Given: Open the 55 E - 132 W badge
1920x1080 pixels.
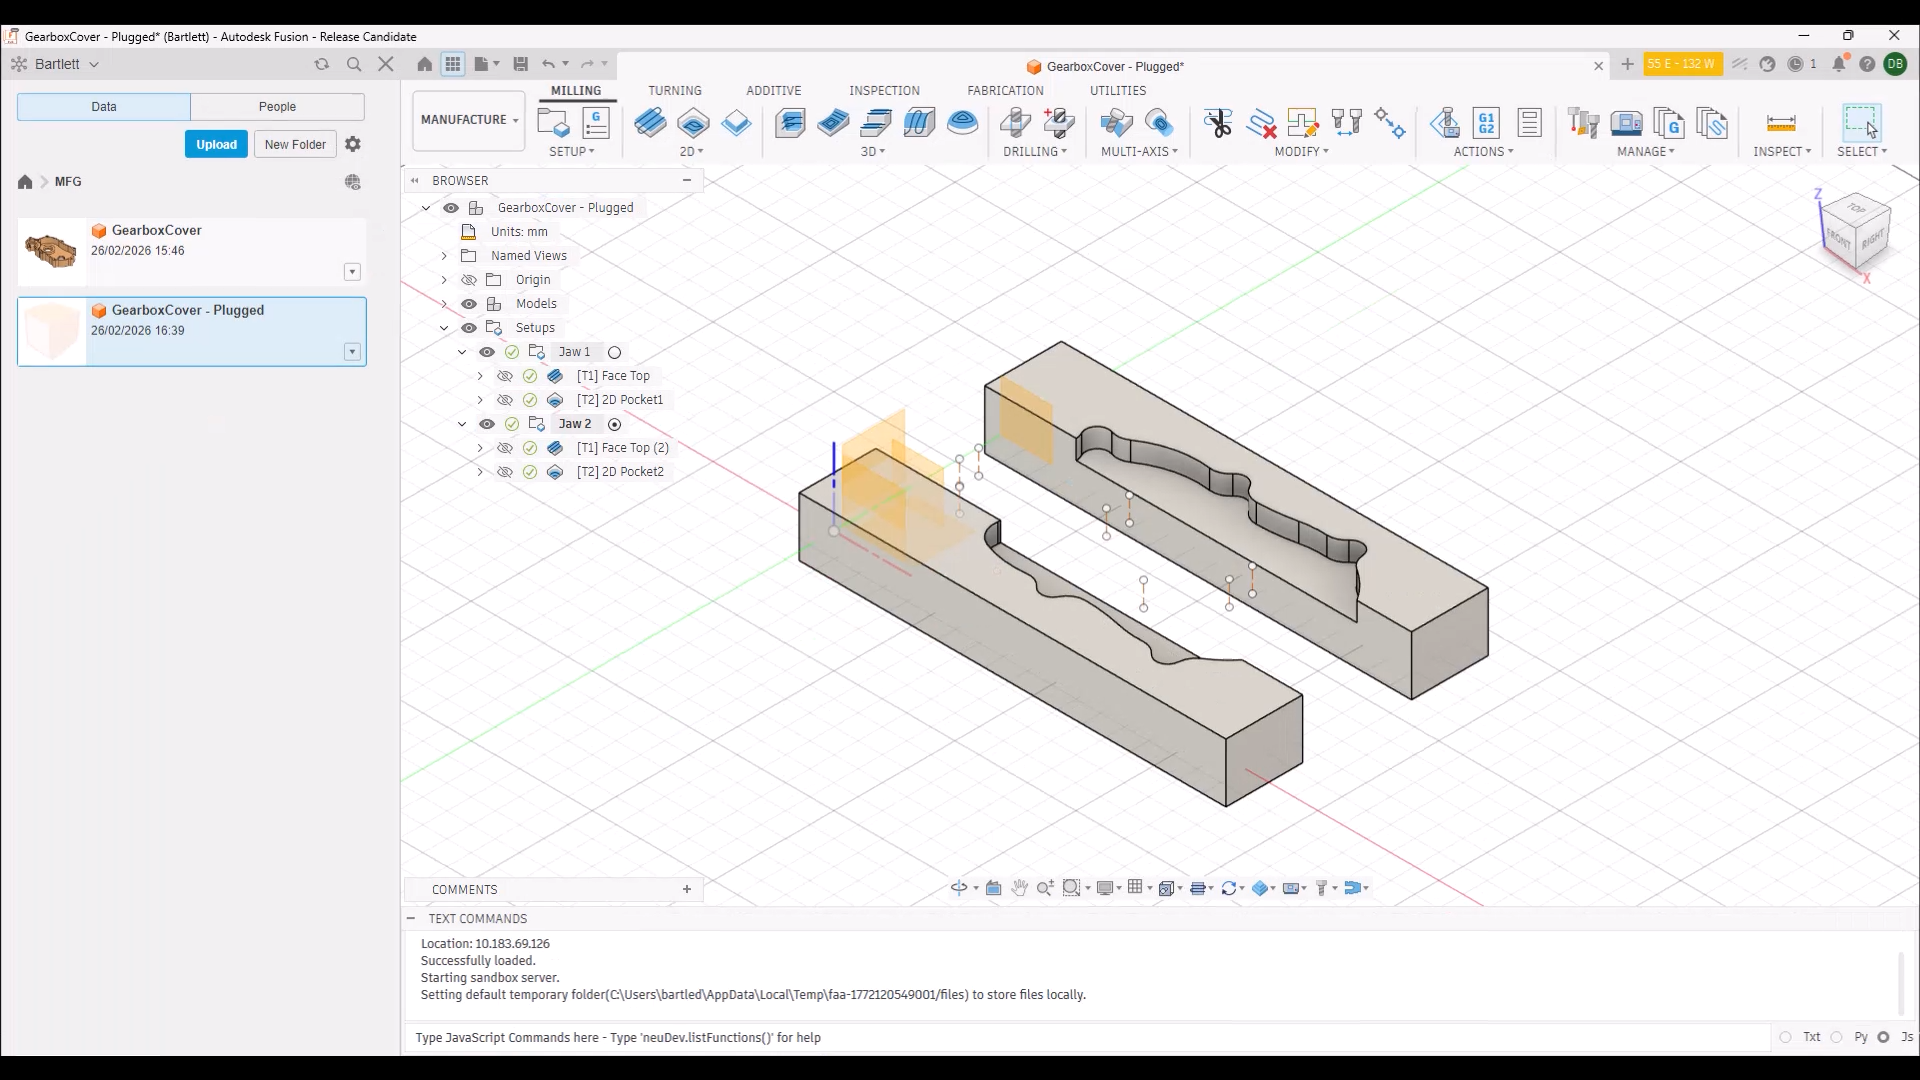Looking at the screenshot, I should tap(1682, 64).
